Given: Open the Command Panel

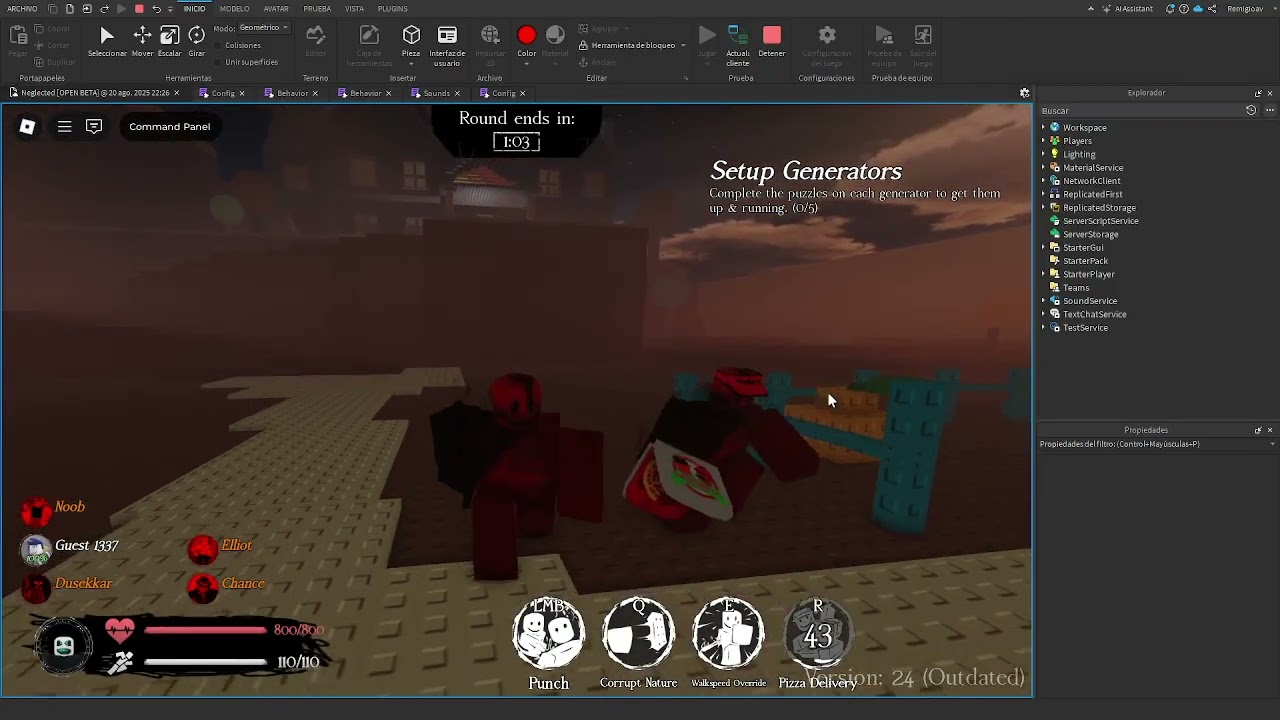Looking at the screenshot, I should coord(169,126).
